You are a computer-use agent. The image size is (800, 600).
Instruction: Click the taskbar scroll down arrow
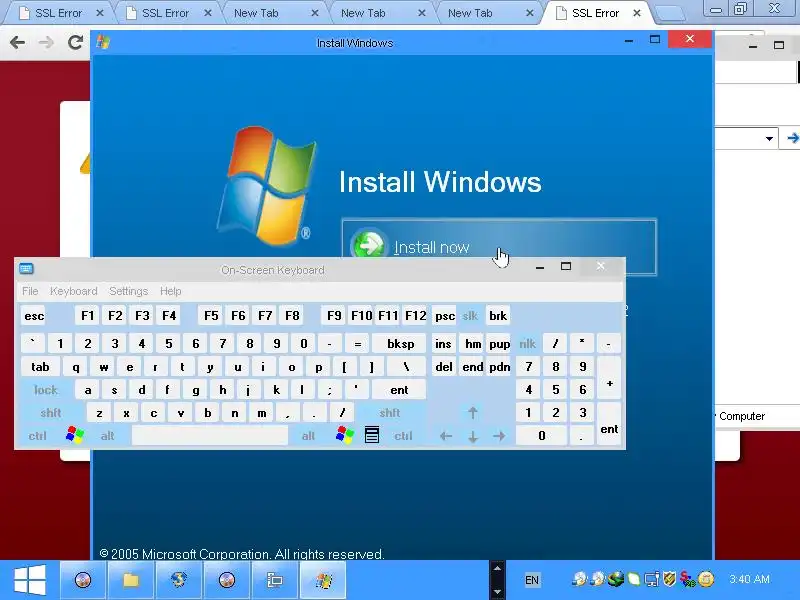(497, 592)
